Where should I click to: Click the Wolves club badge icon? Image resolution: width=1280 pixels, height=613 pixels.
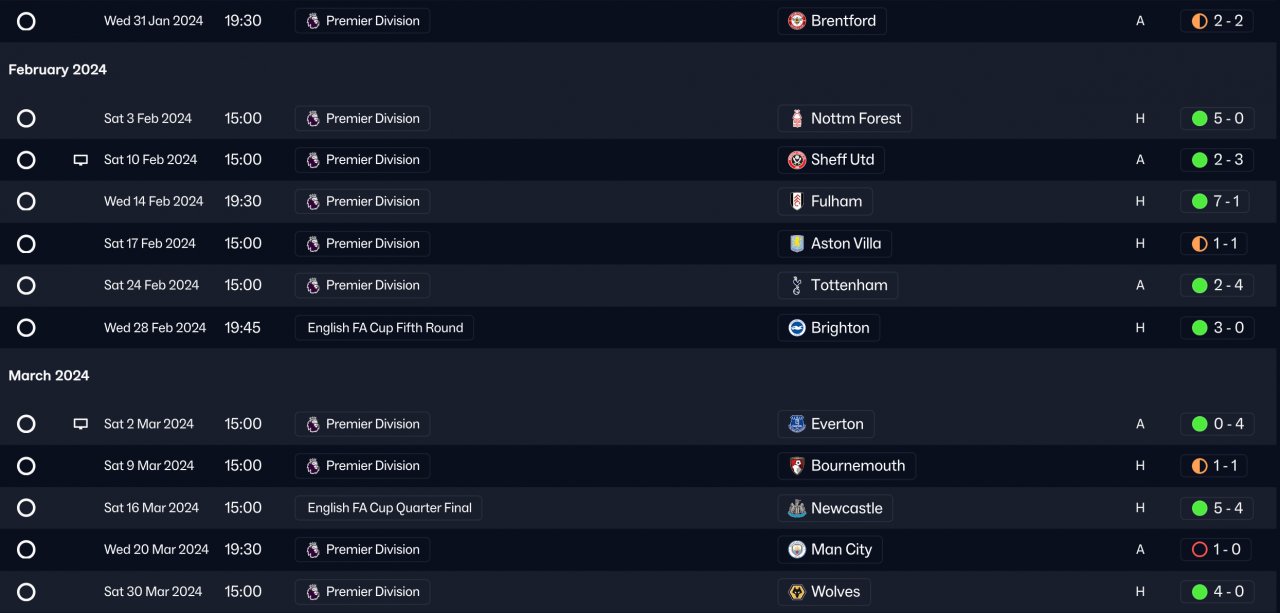click(x=797, y=592)
